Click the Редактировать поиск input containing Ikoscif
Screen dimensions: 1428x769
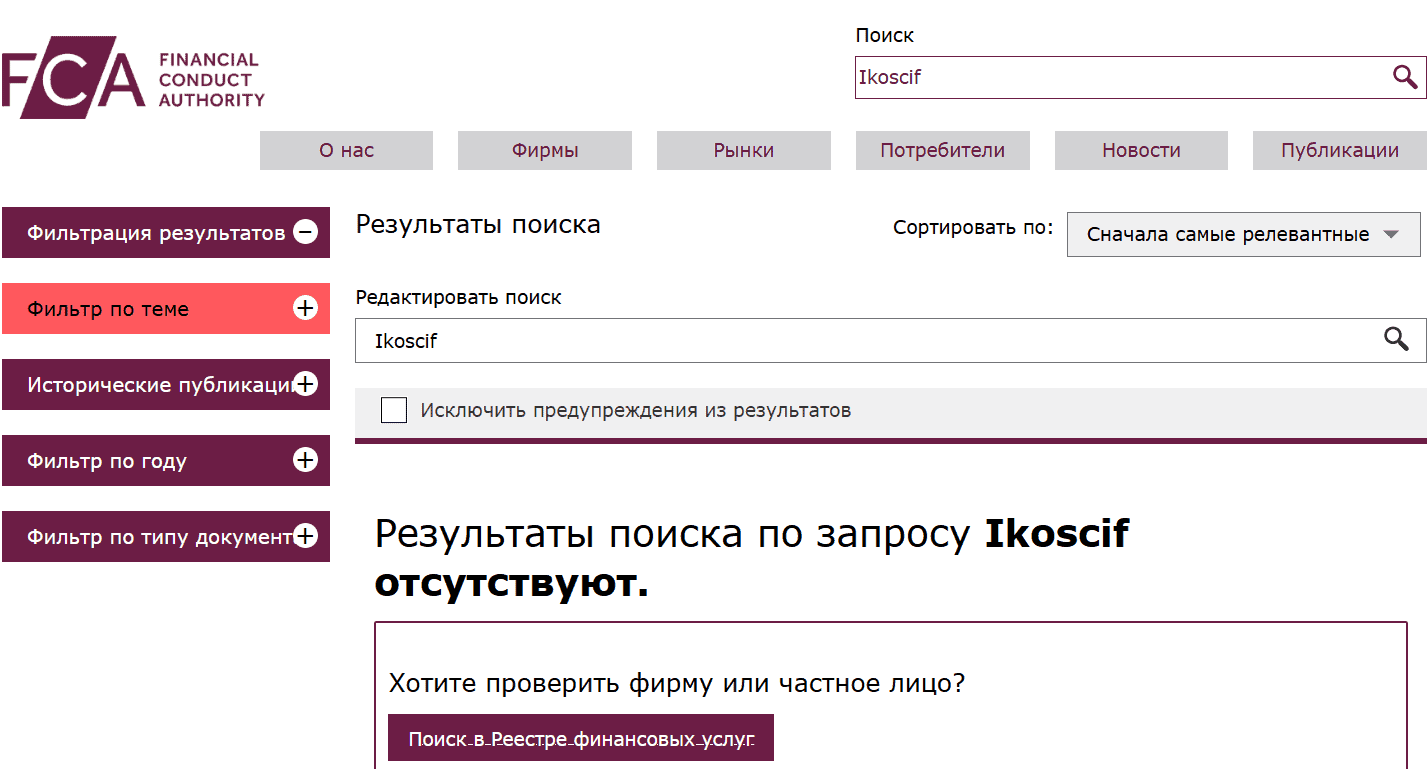coord(800,340)
